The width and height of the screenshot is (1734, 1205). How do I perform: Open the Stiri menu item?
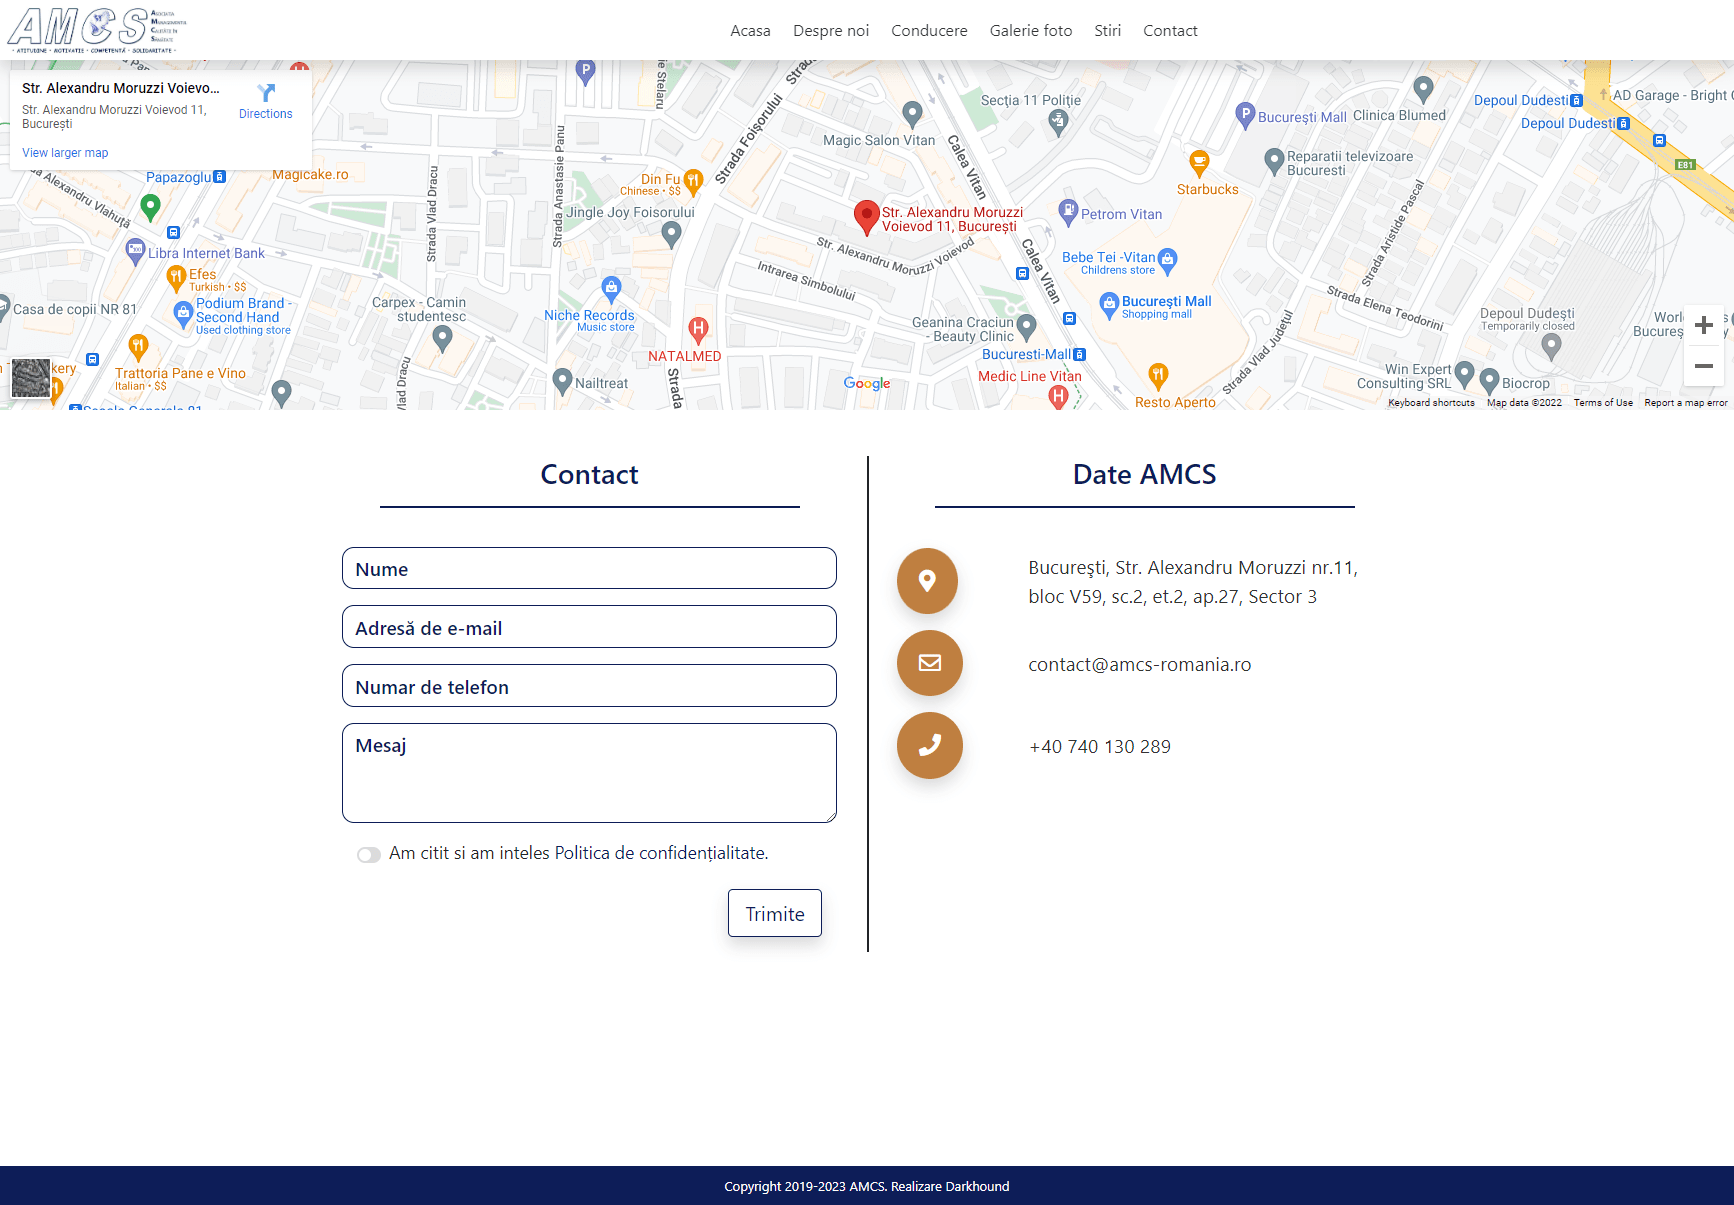click(1107, 31)
